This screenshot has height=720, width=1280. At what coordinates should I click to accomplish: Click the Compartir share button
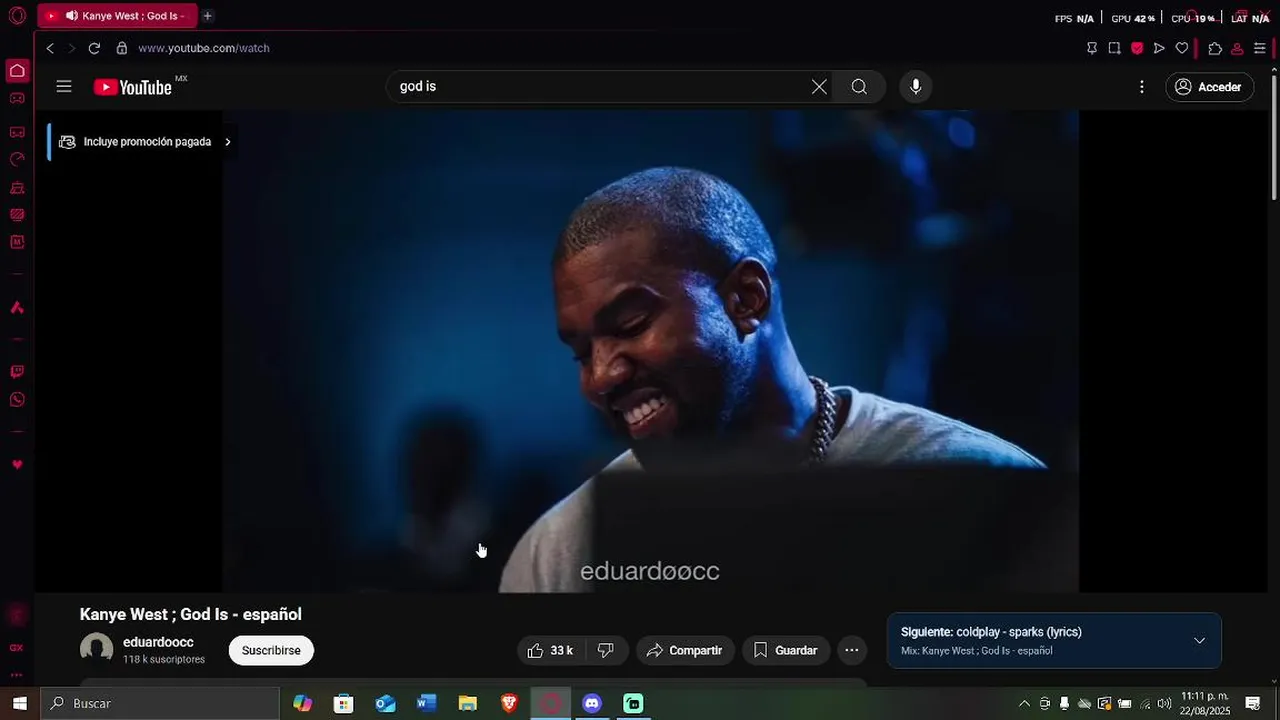point(685,650)
